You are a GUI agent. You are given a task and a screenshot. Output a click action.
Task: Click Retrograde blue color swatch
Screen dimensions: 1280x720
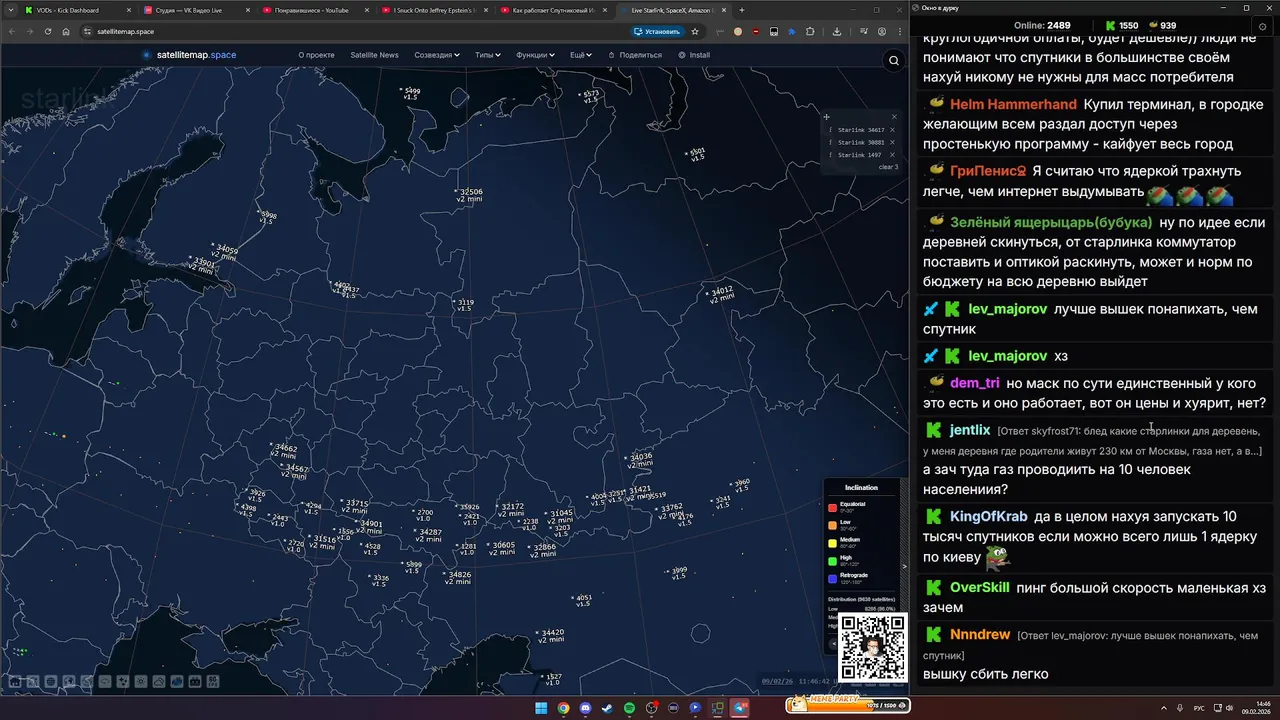pos(832,579)
